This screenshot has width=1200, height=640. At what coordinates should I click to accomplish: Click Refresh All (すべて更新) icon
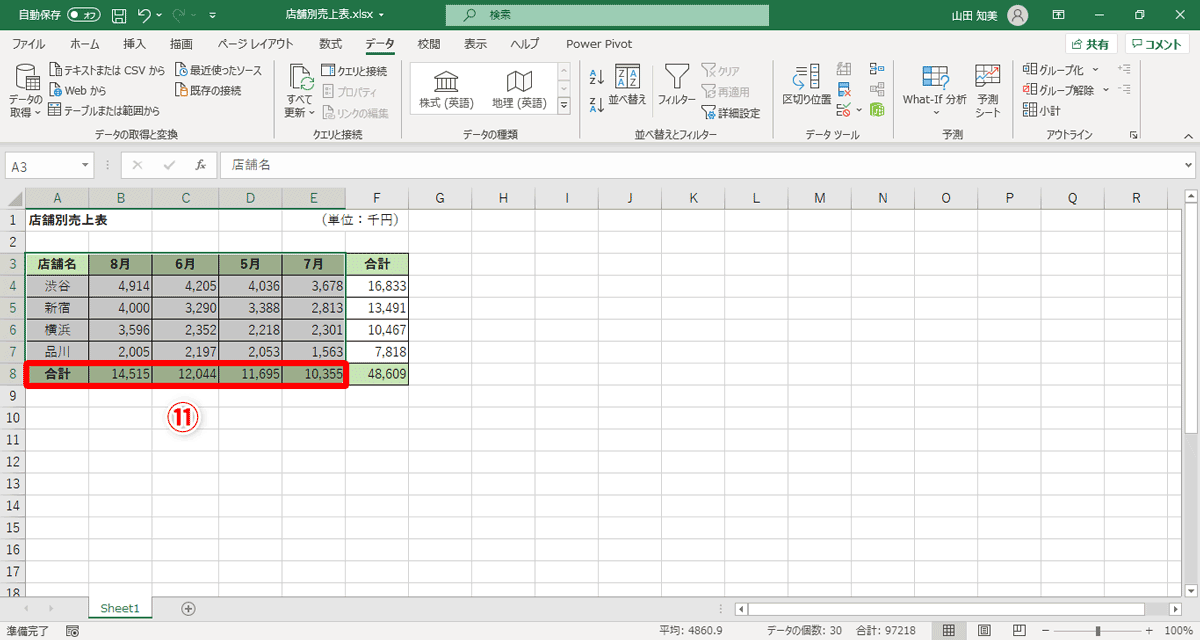pyautogui.click(x=299, y=91)
